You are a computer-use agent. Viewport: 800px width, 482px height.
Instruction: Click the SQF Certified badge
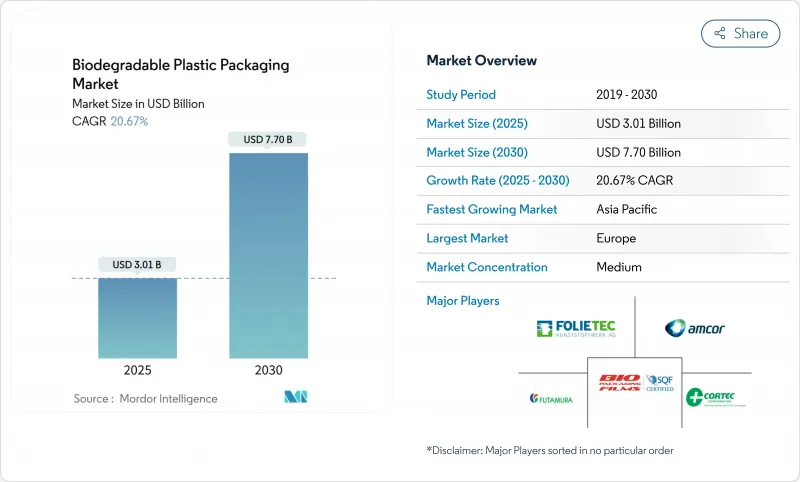pyautogui.click(x=661, y=384)
